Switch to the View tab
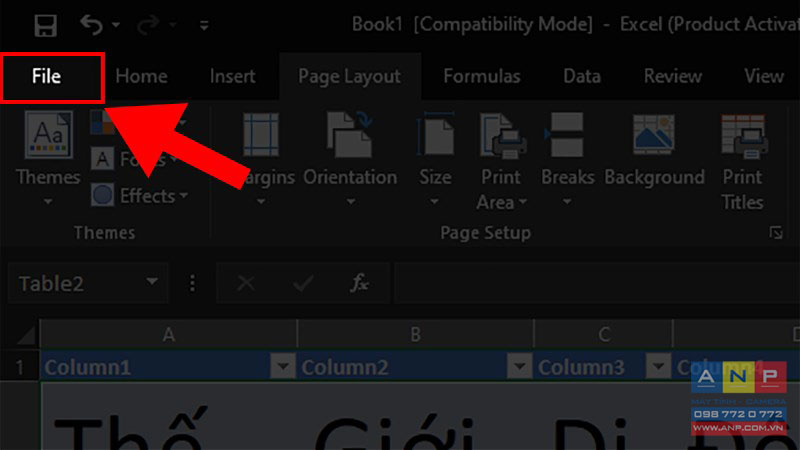 pyautogui.click(x=764, y=77)
